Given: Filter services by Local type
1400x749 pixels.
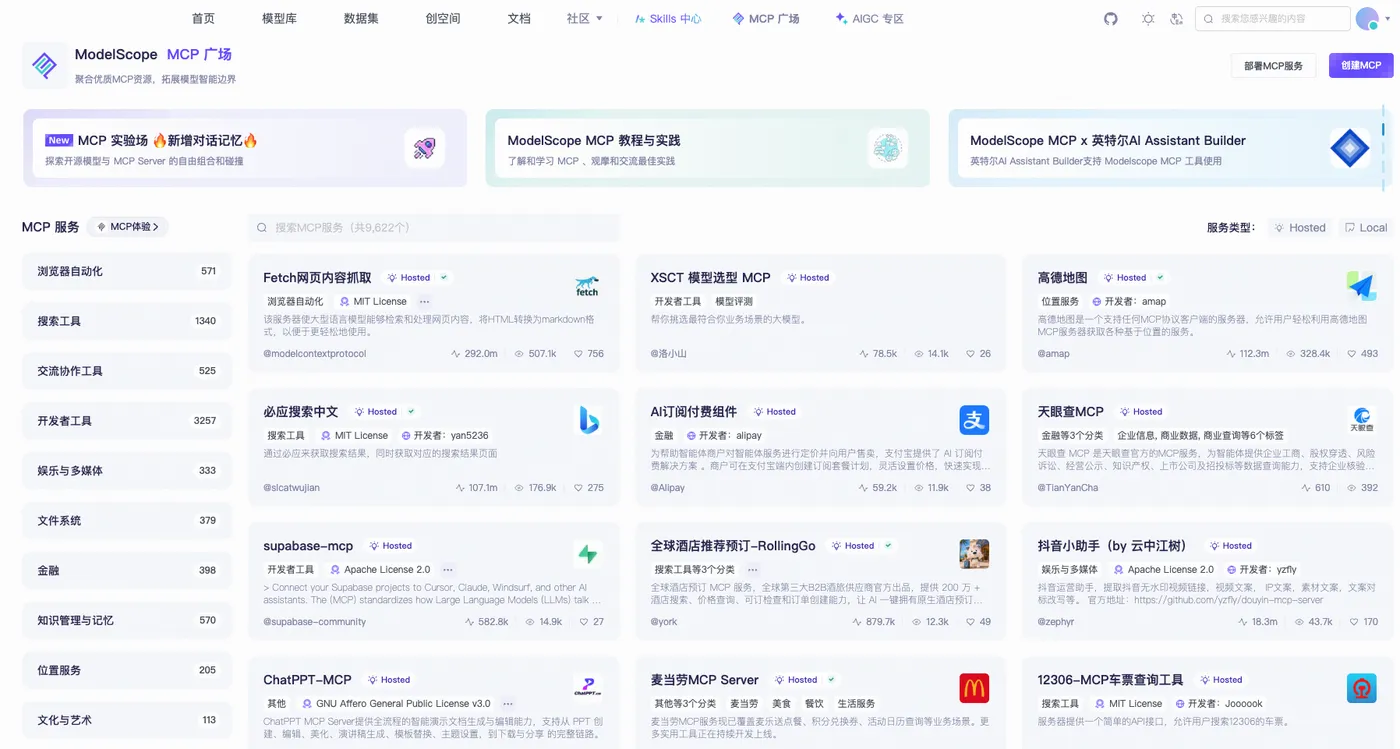Looking at the screenshot, I should click(1366, 227).
